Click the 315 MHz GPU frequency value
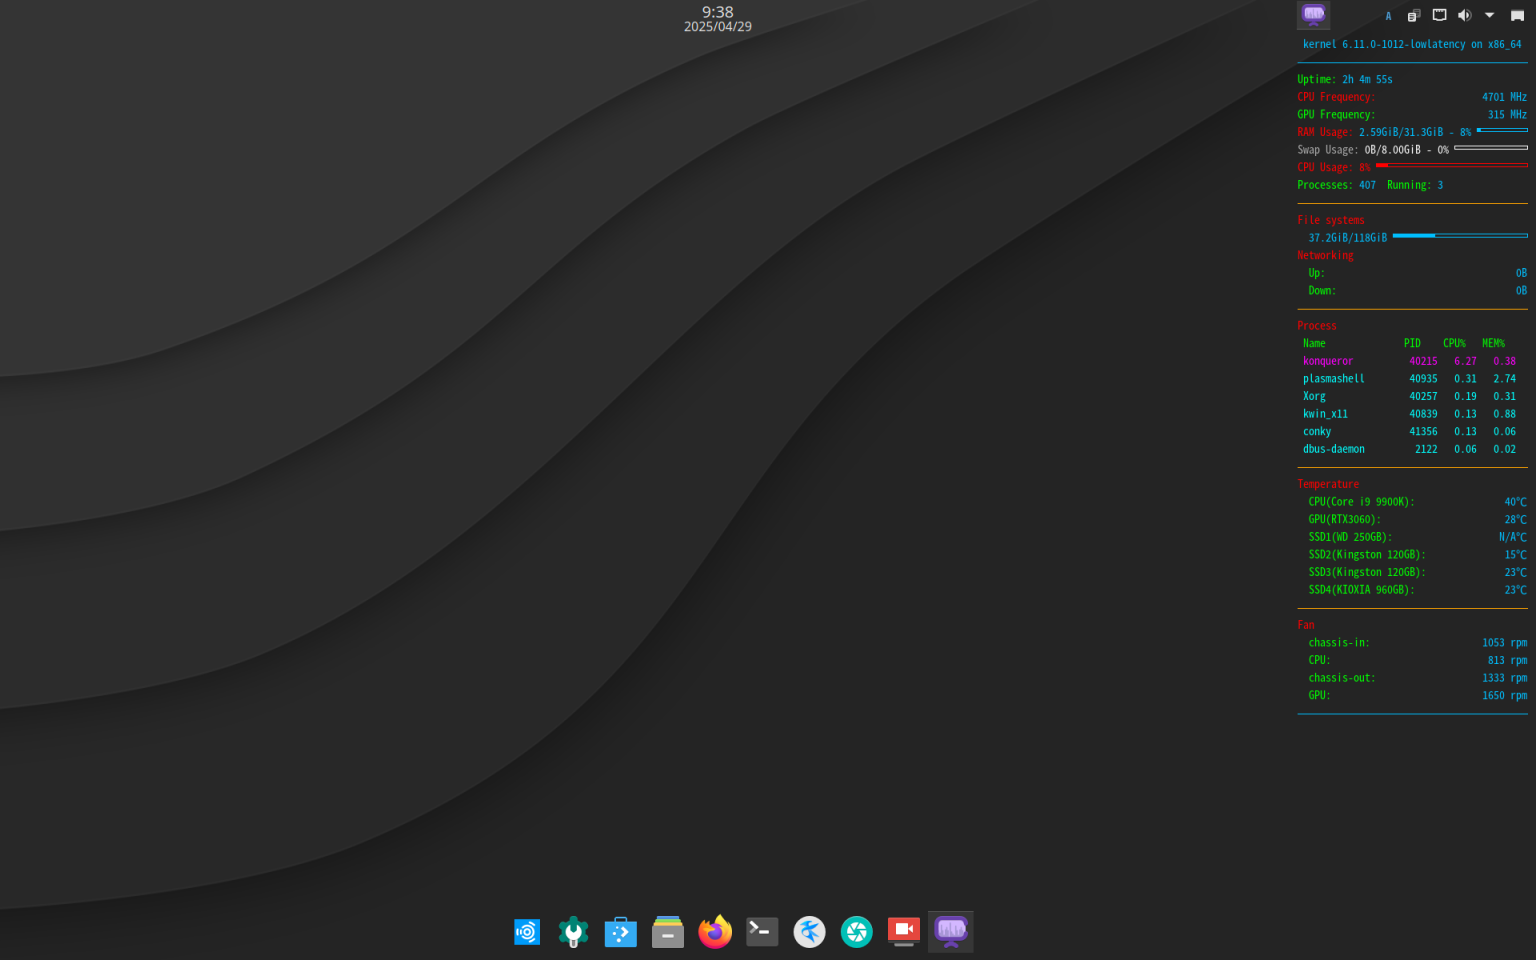This screenshot has height=960, width=1536. (x=1507, y=115)
